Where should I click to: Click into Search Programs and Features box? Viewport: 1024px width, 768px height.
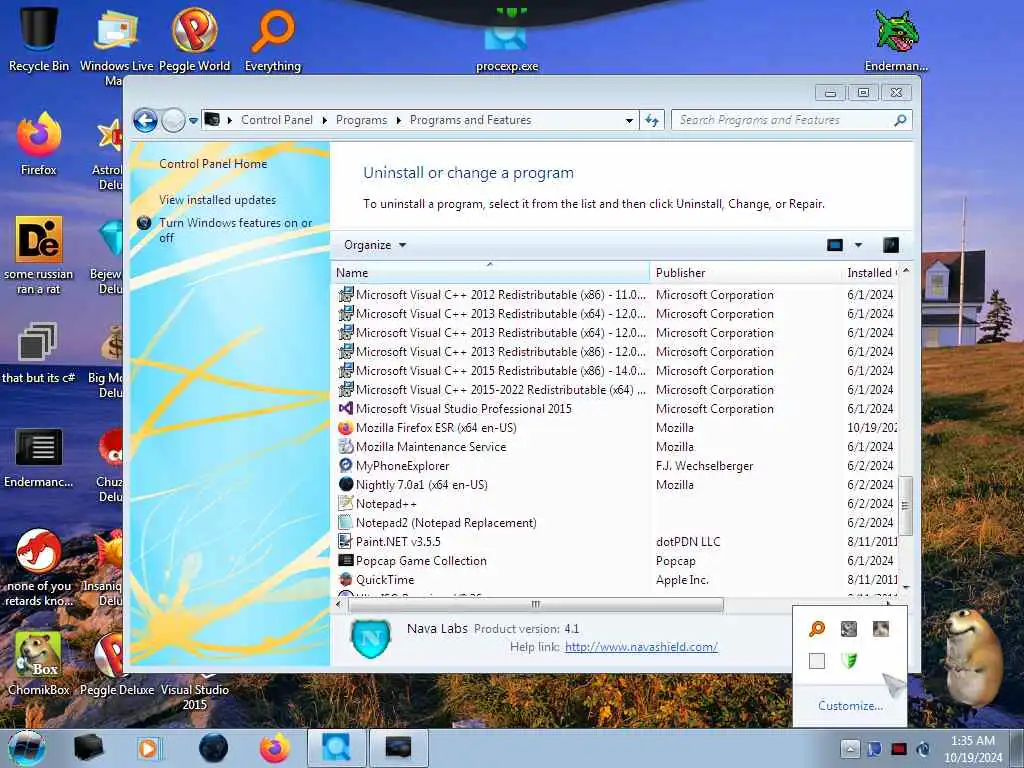(784, 120)
